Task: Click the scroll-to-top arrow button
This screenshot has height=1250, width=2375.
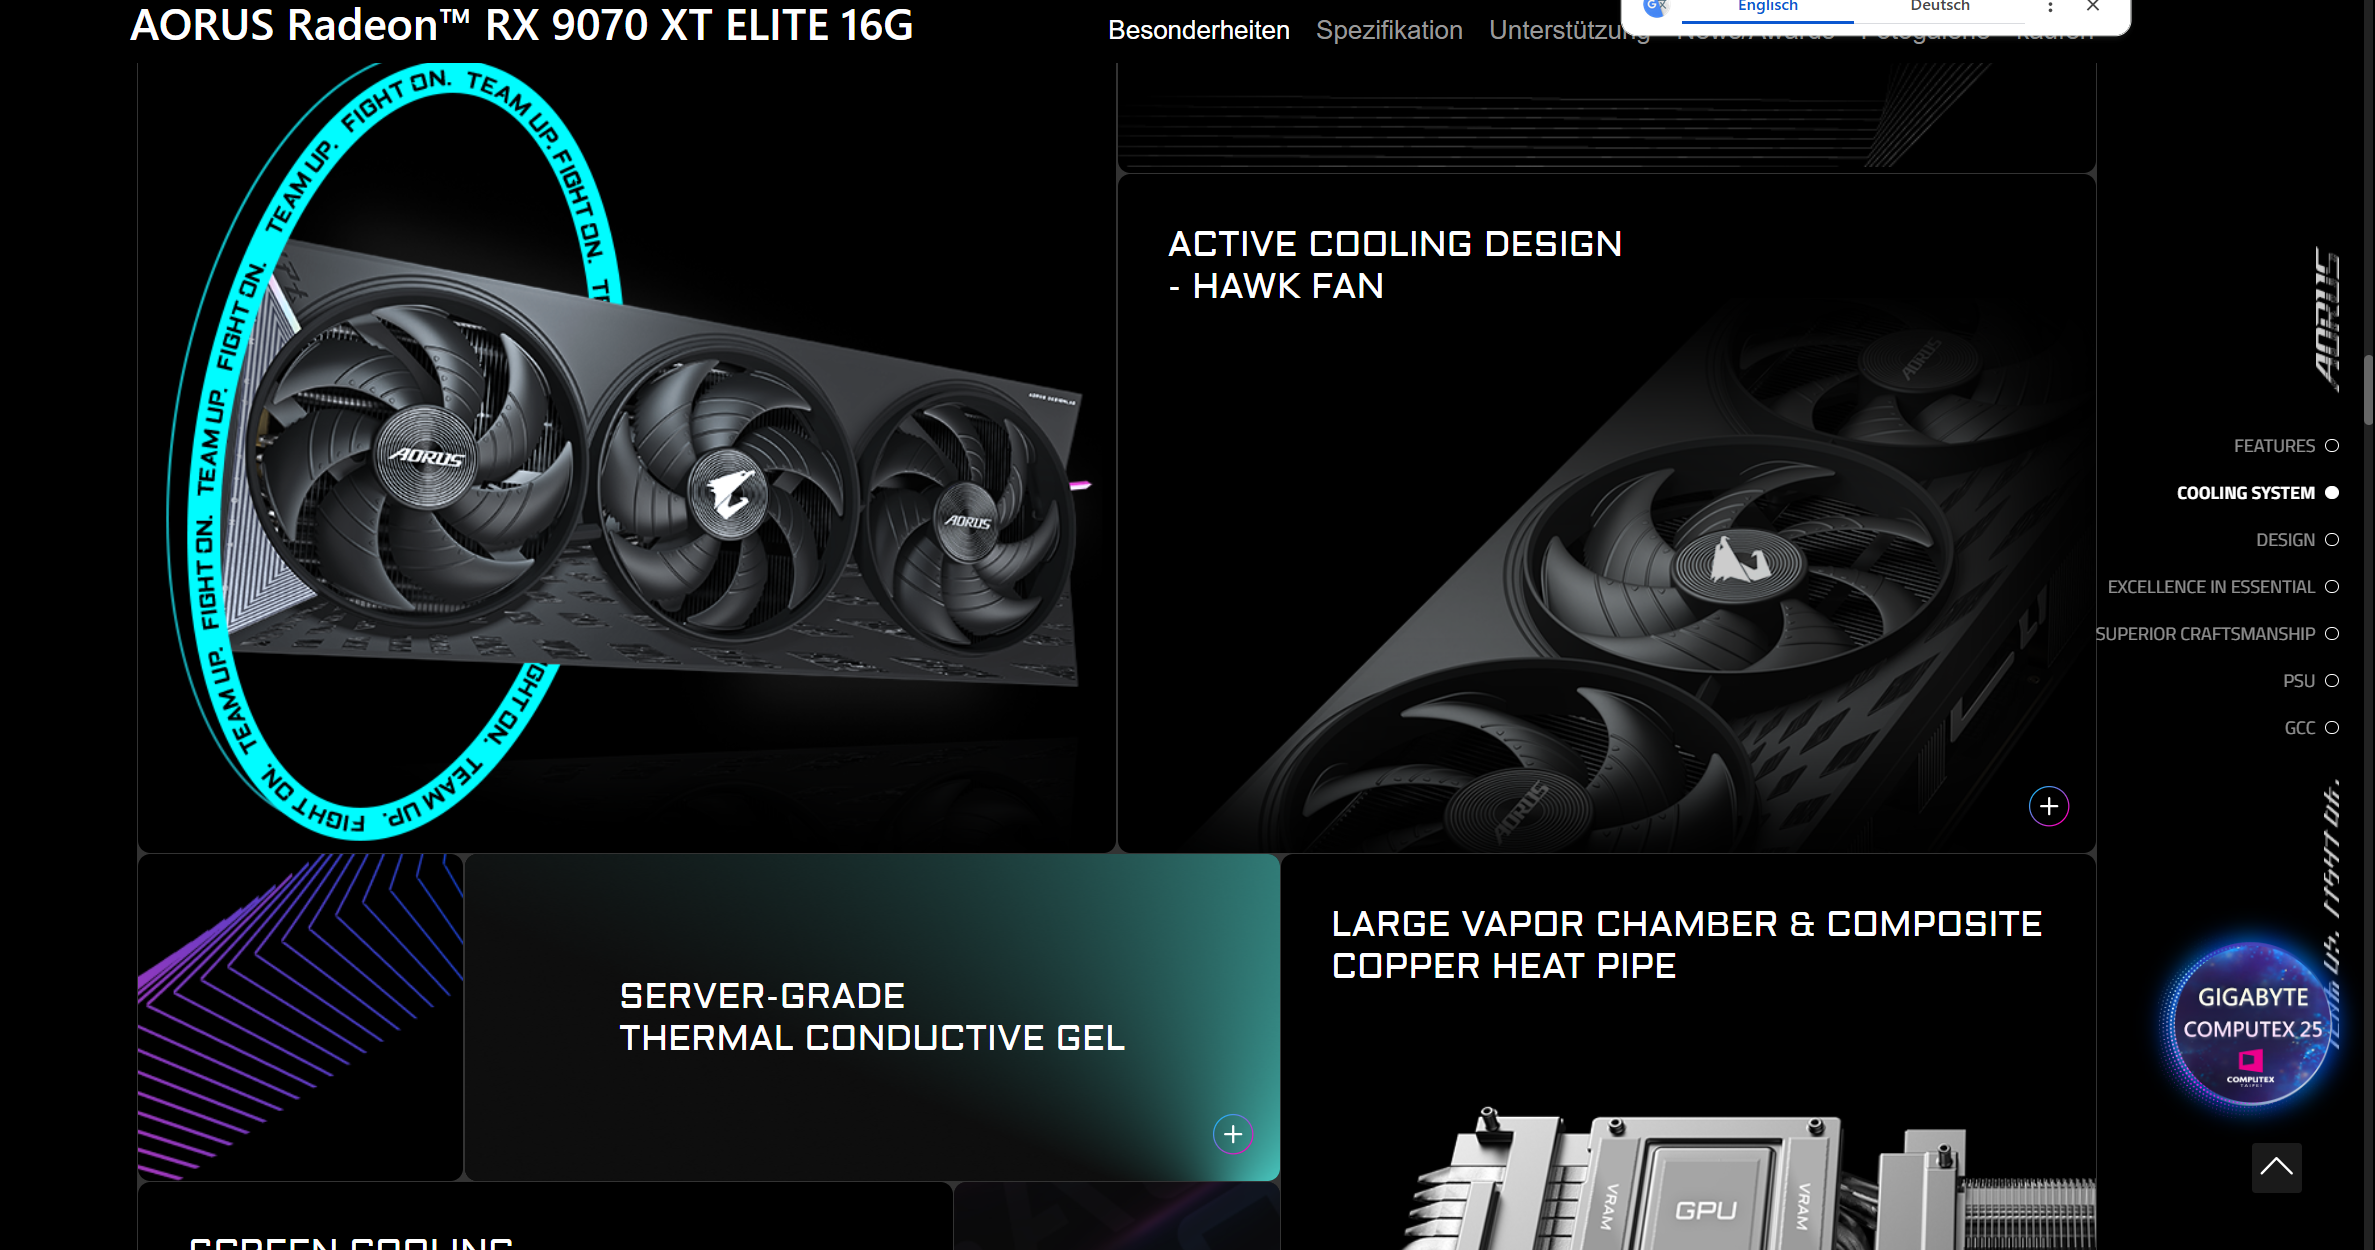Action: (x=2276, y=1167)
